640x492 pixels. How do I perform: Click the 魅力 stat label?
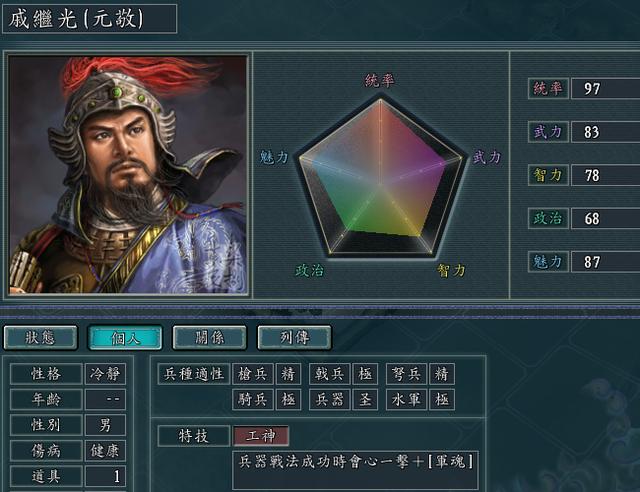tap(548, 262)
